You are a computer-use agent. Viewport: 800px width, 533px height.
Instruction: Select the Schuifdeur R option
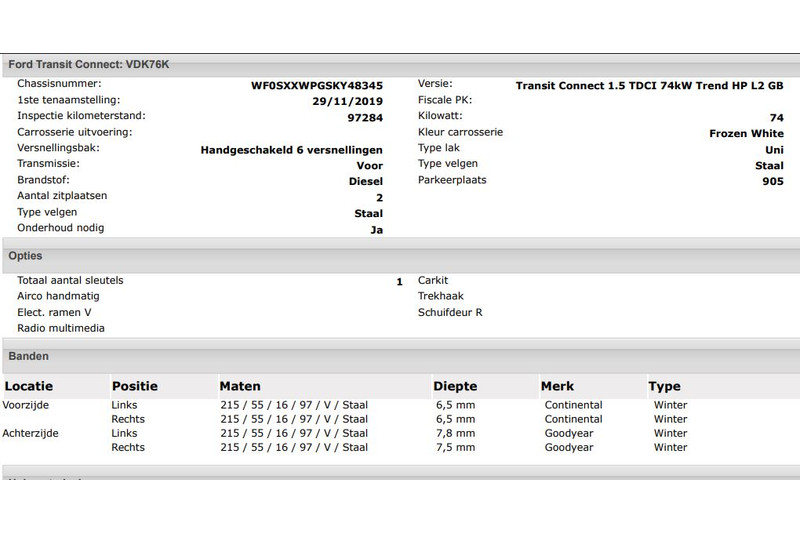pos(450,312)
